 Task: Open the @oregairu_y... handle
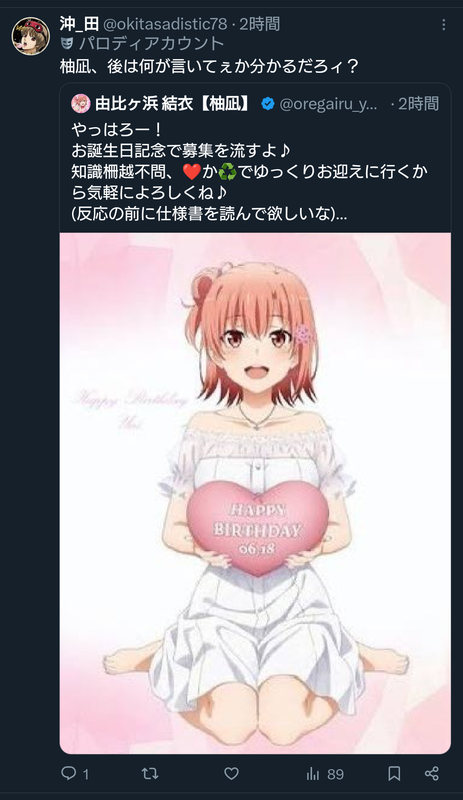[x=329, y=104]
